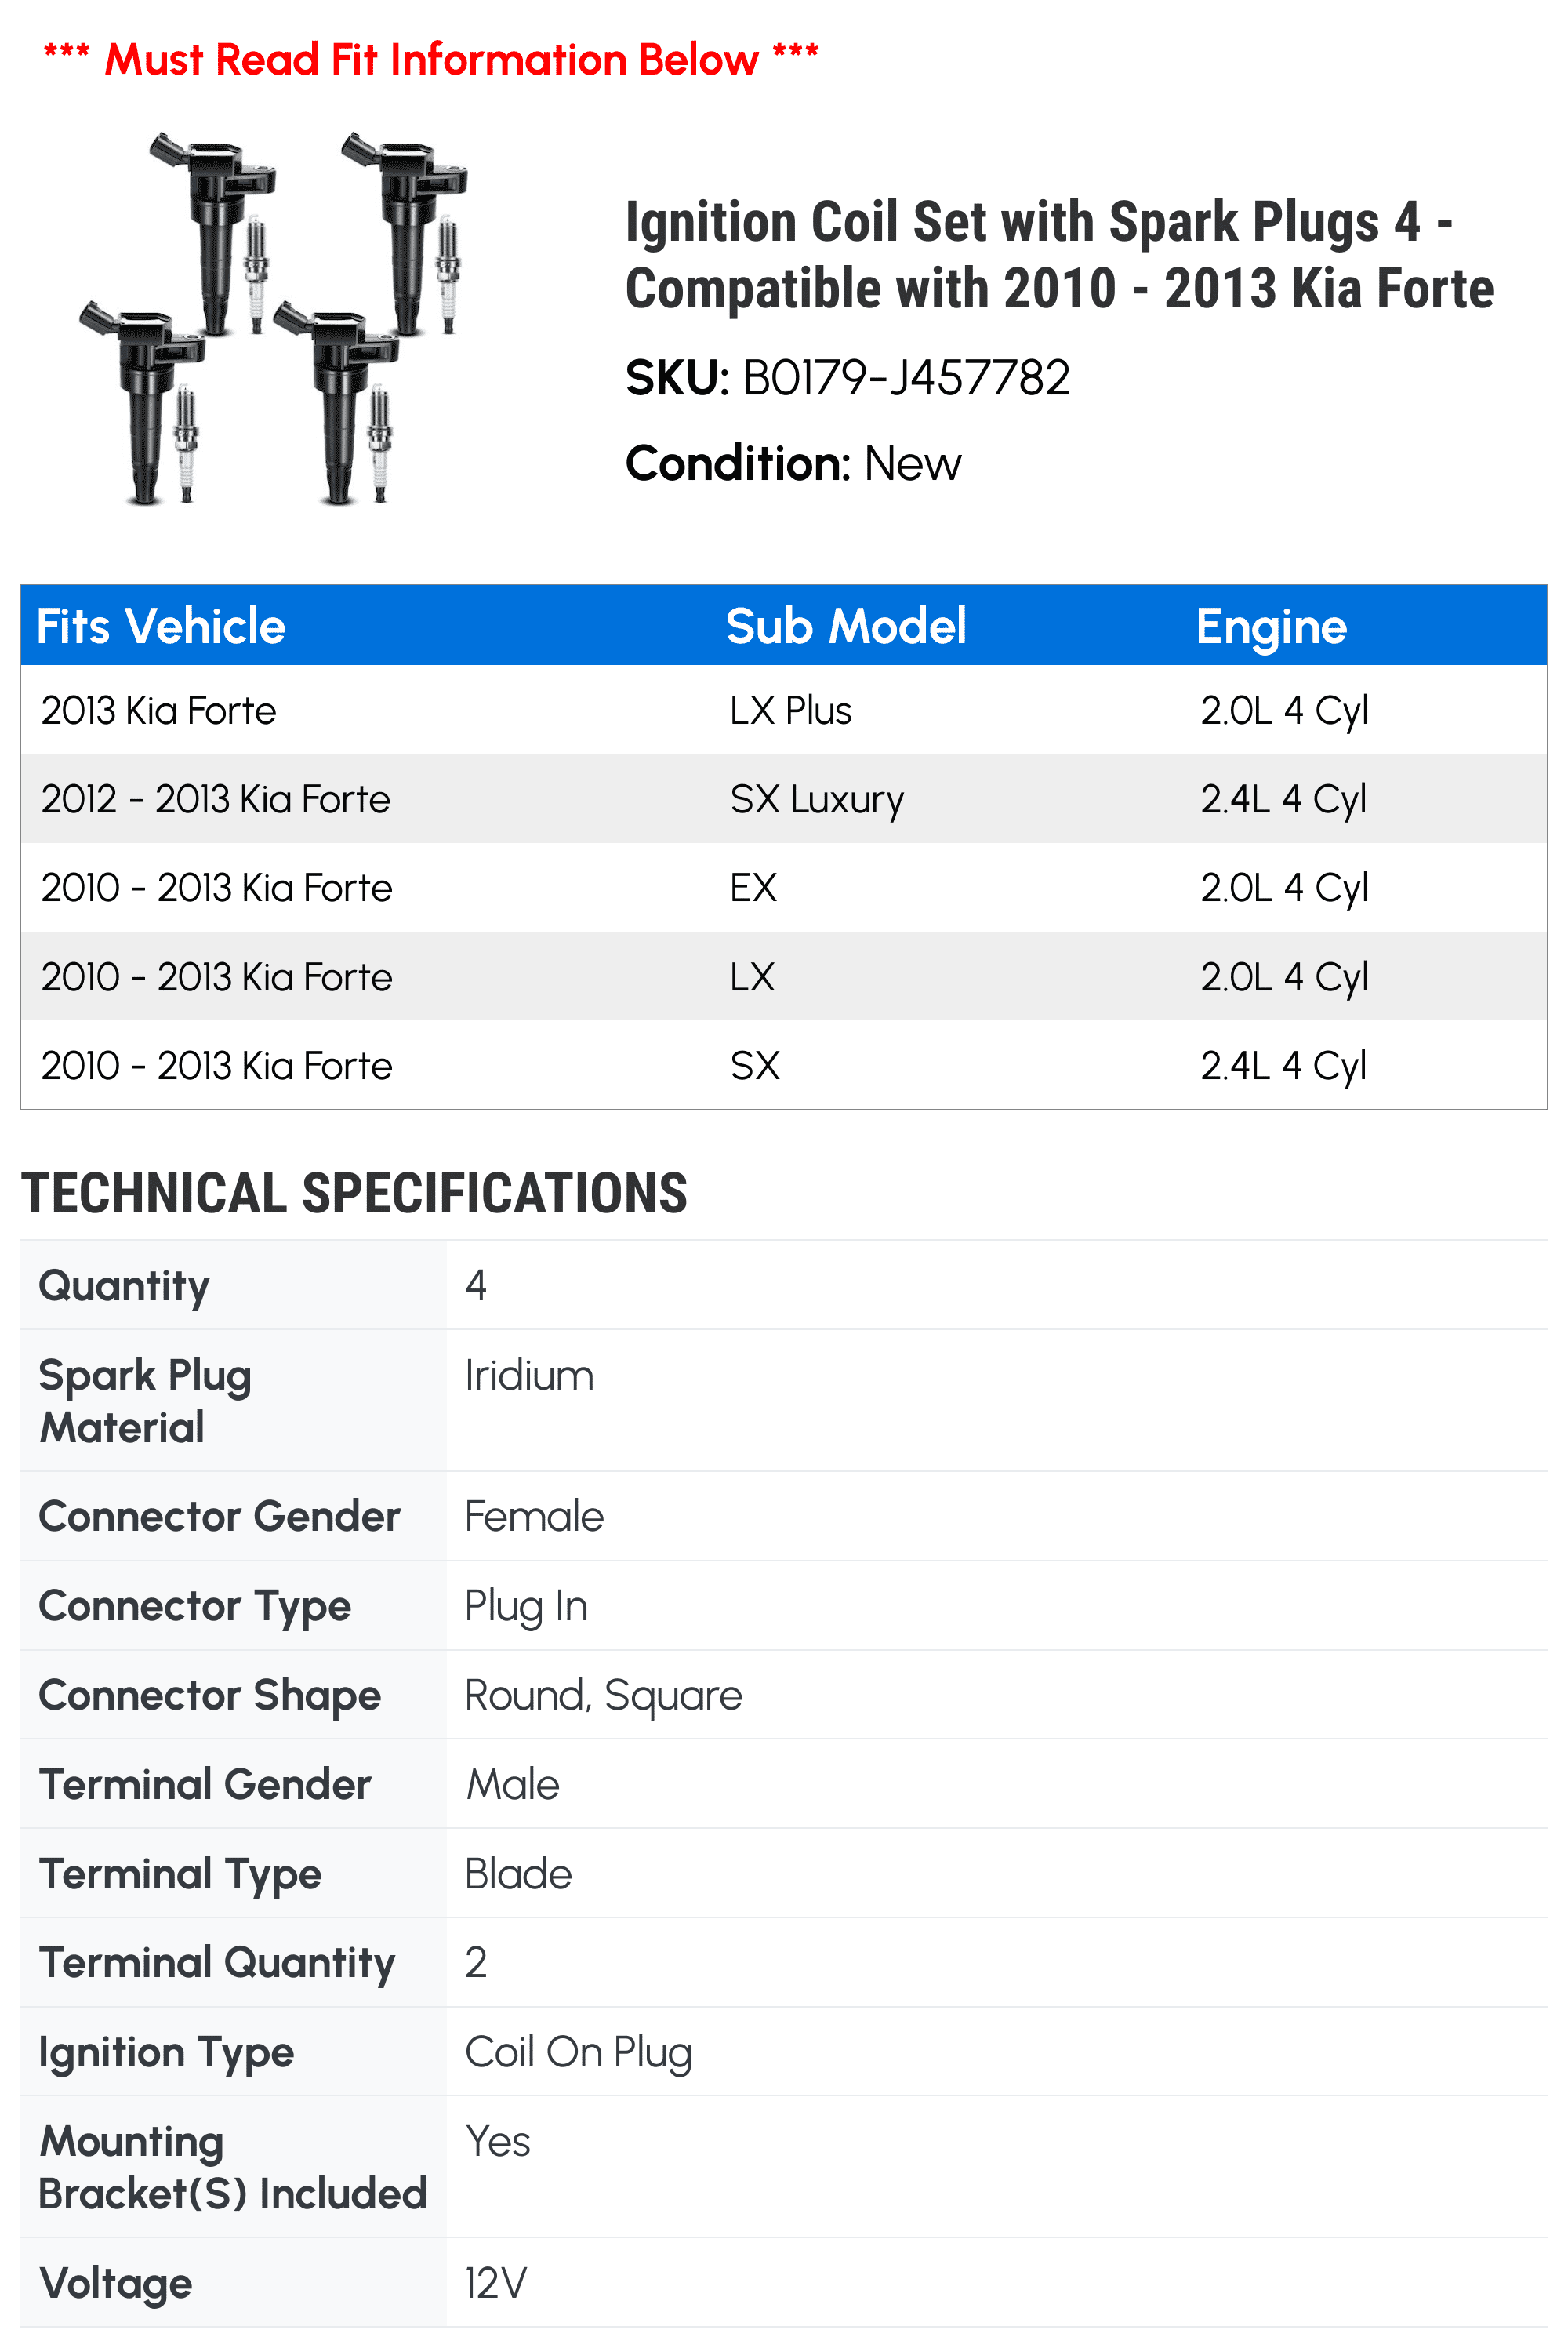Click the Ignition Type Coil On Plug value
Image resolution: width=1568 pixels, height=2348 pixels.
pos(579,2053)
